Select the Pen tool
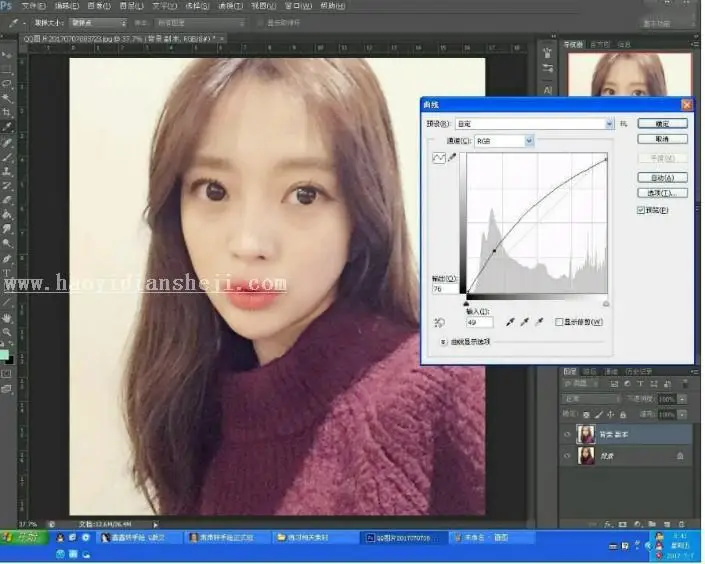Screen dimensions: 705x564 7,259
